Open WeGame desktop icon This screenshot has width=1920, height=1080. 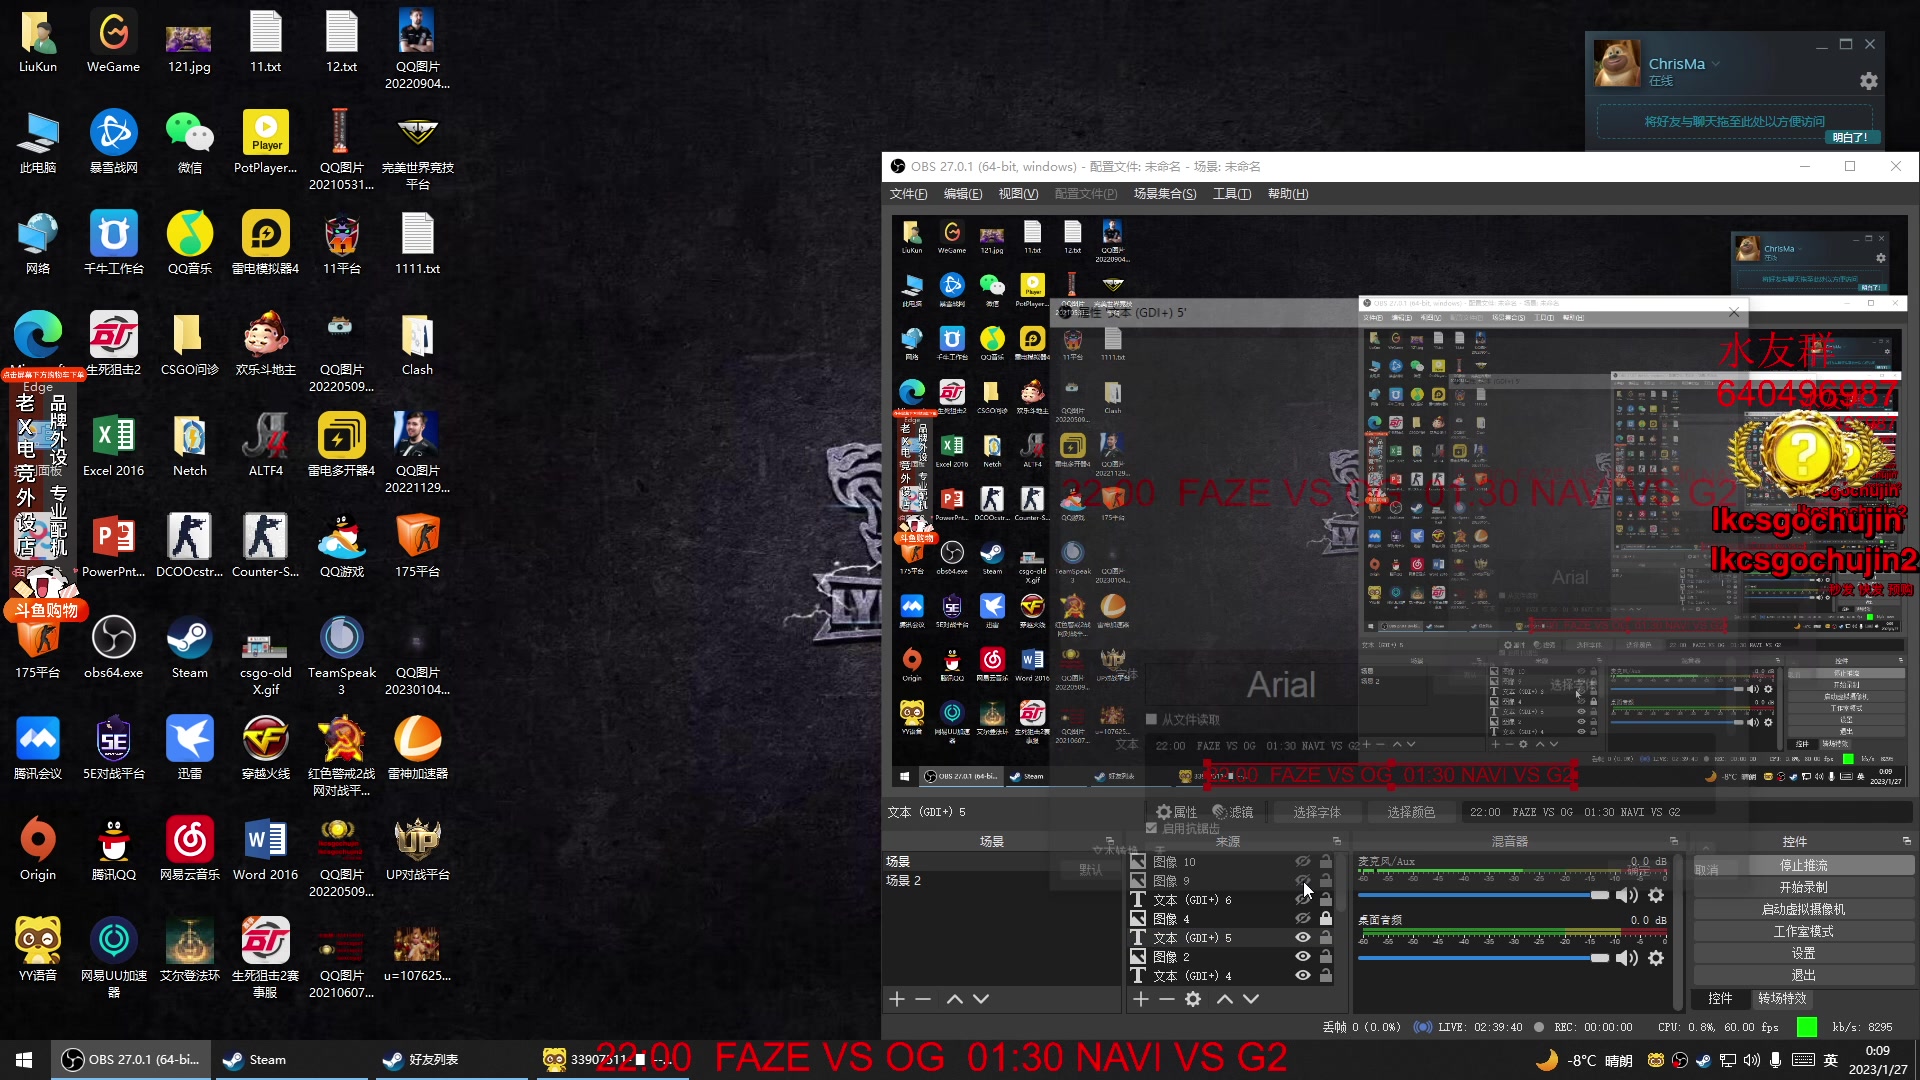click(113, 43)
